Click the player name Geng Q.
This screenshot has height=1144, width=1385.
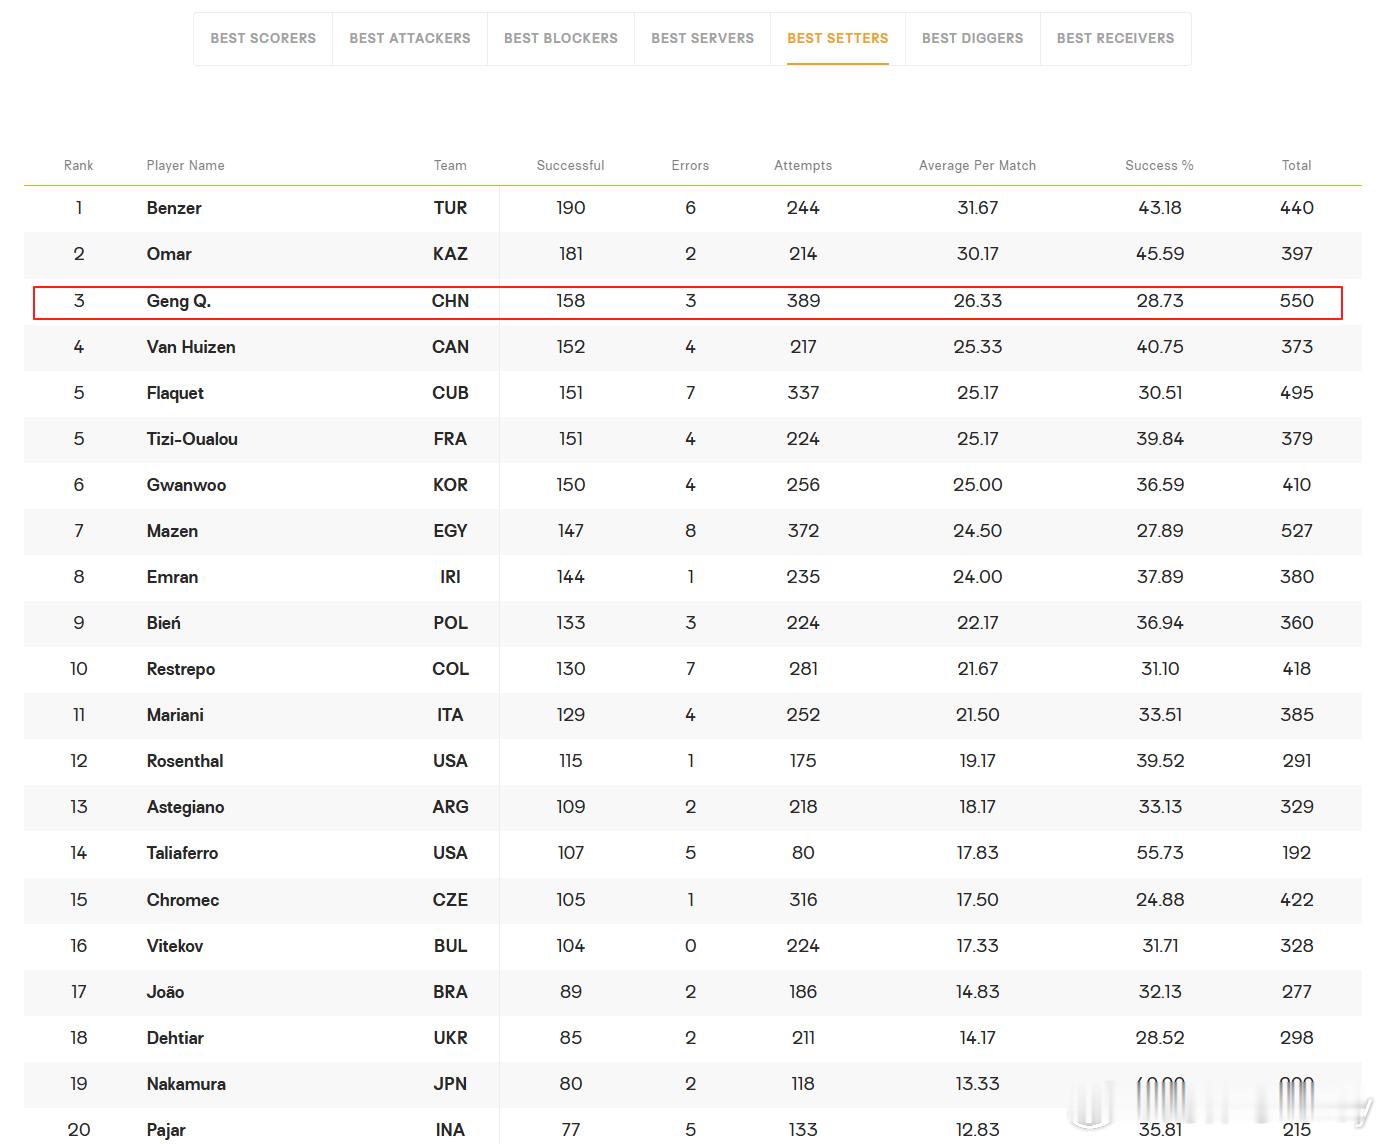click(x=179, y=301)
